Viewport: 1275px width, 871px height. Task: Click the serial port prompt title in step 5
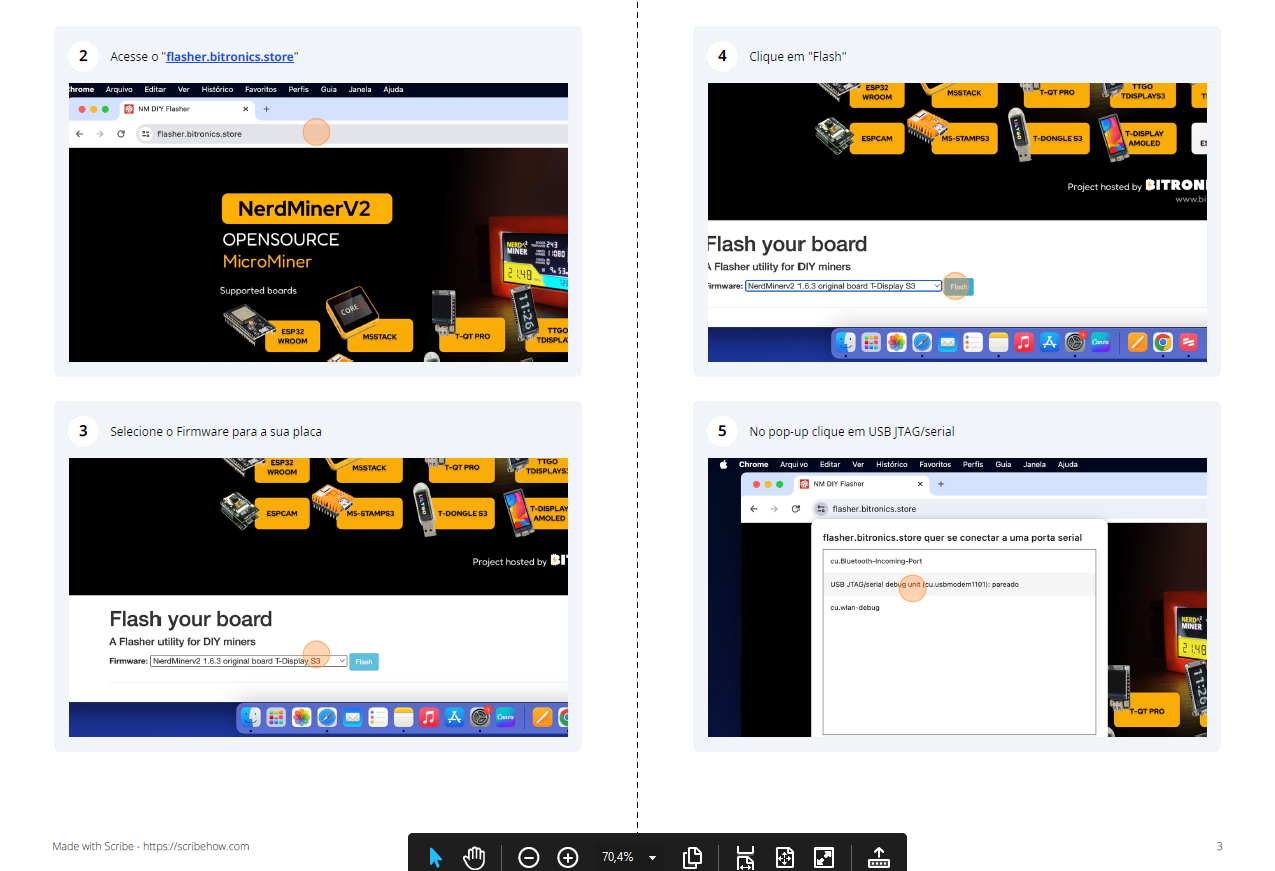[952, 537]
